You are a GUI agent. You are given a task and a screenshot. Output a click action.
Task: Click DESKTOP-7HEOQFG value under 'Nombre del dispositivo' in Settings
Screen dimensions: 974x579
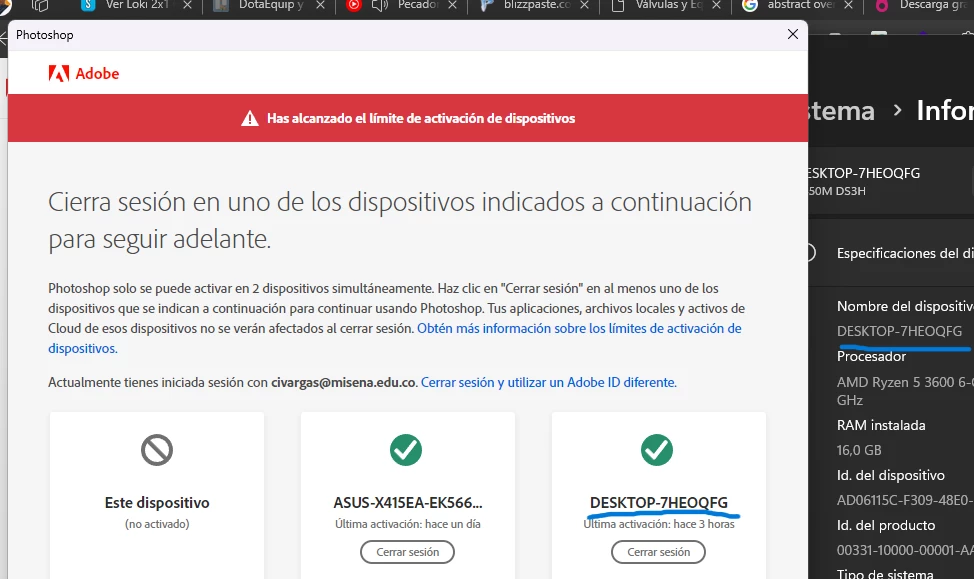899,331
